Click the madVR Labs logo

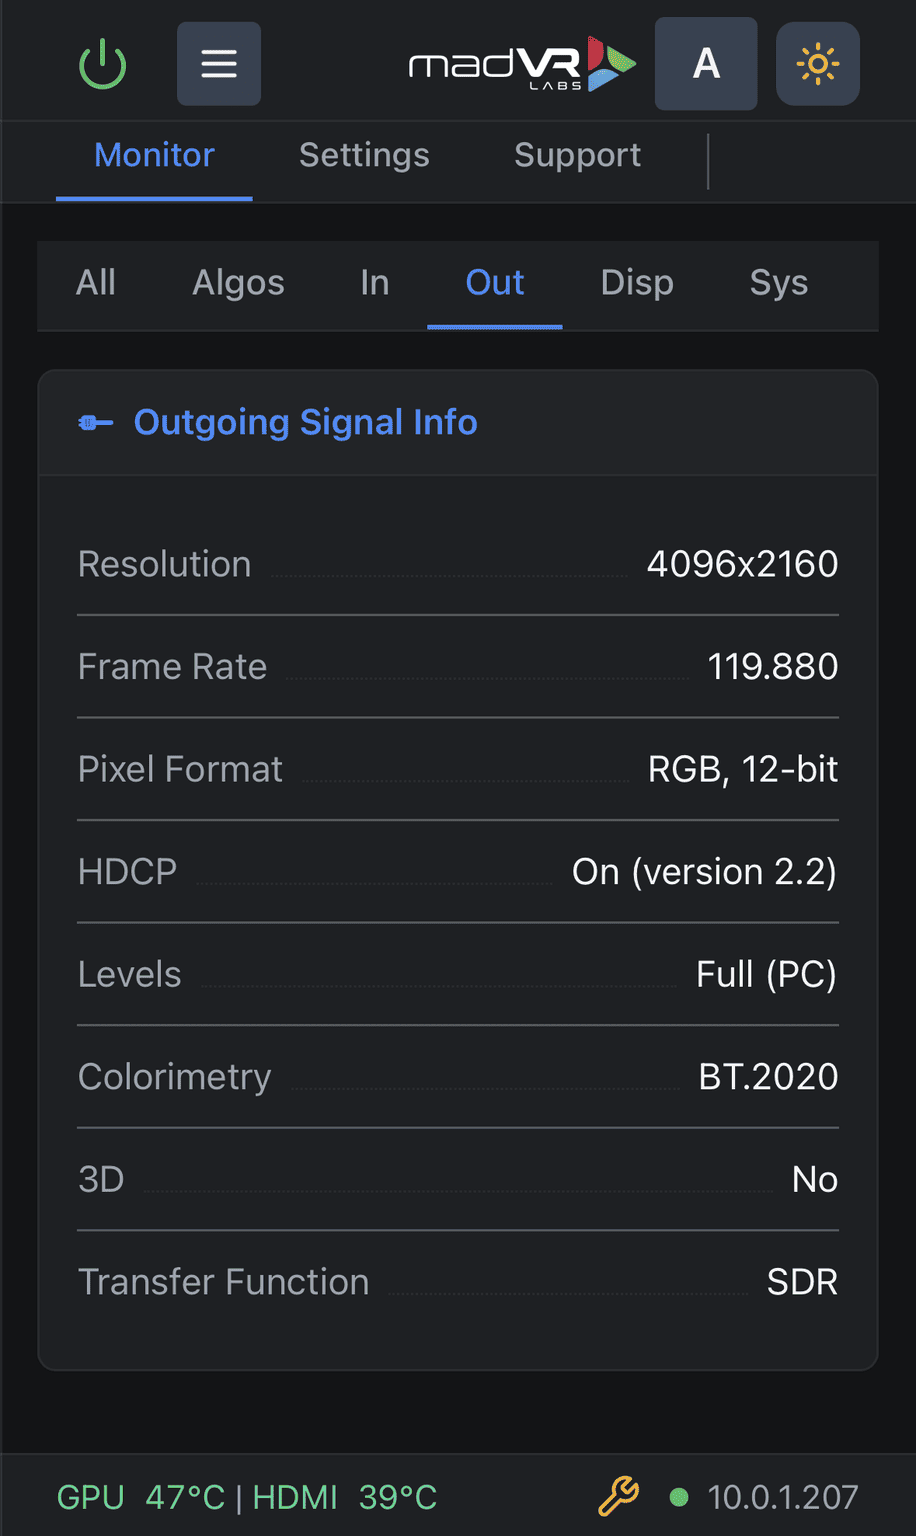[522, 65]
